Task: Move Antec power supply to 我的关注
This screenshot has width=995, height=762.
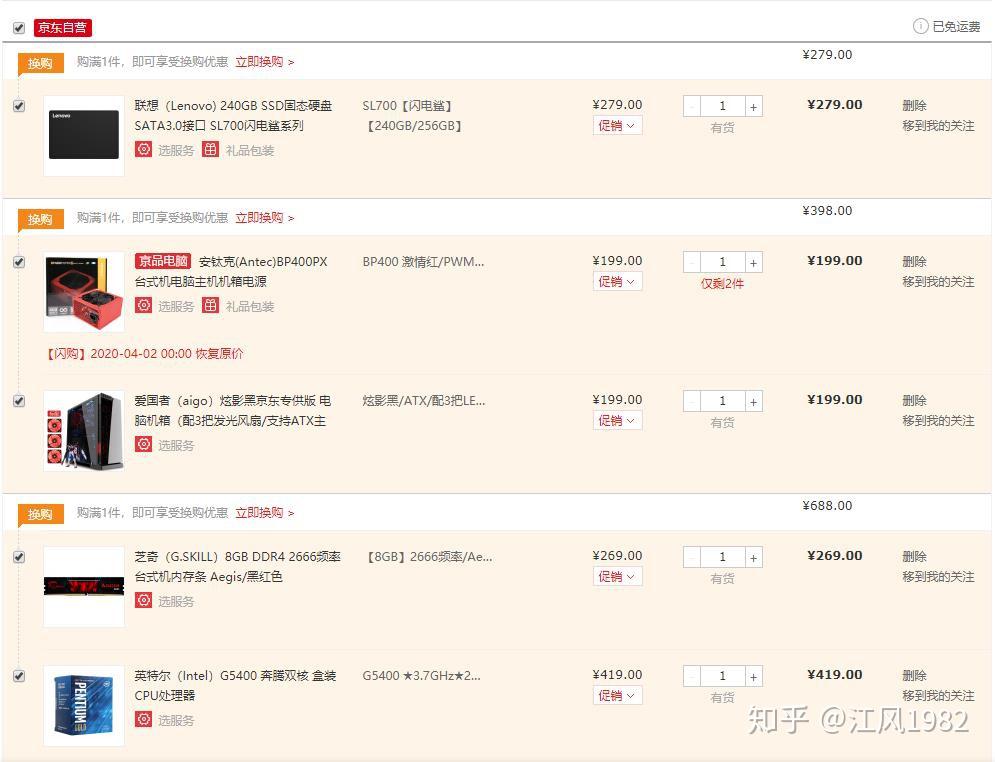Action: coord(939,282)
